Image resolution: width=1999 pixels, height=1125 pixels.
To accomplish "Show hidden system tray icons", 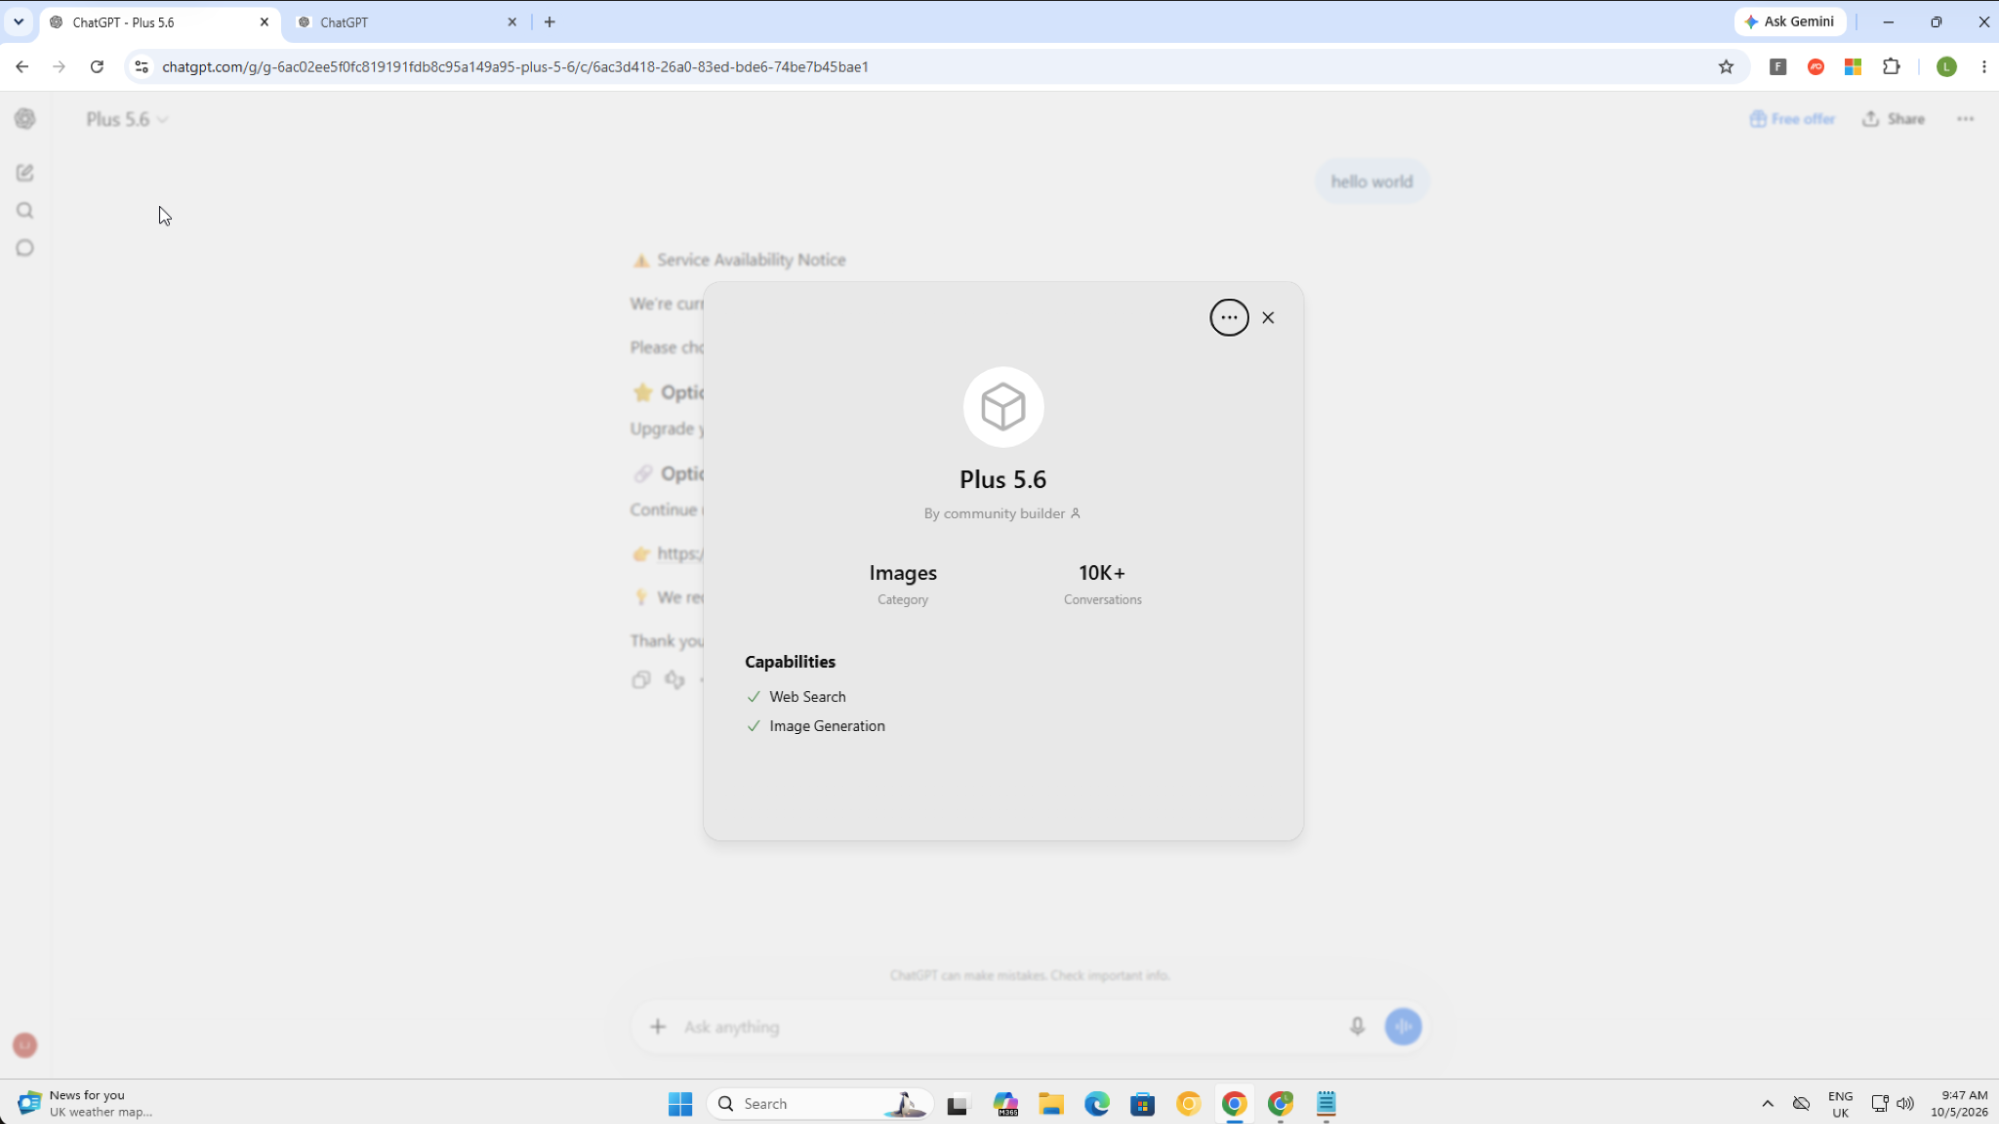I will click(x=1767, y=1104).
